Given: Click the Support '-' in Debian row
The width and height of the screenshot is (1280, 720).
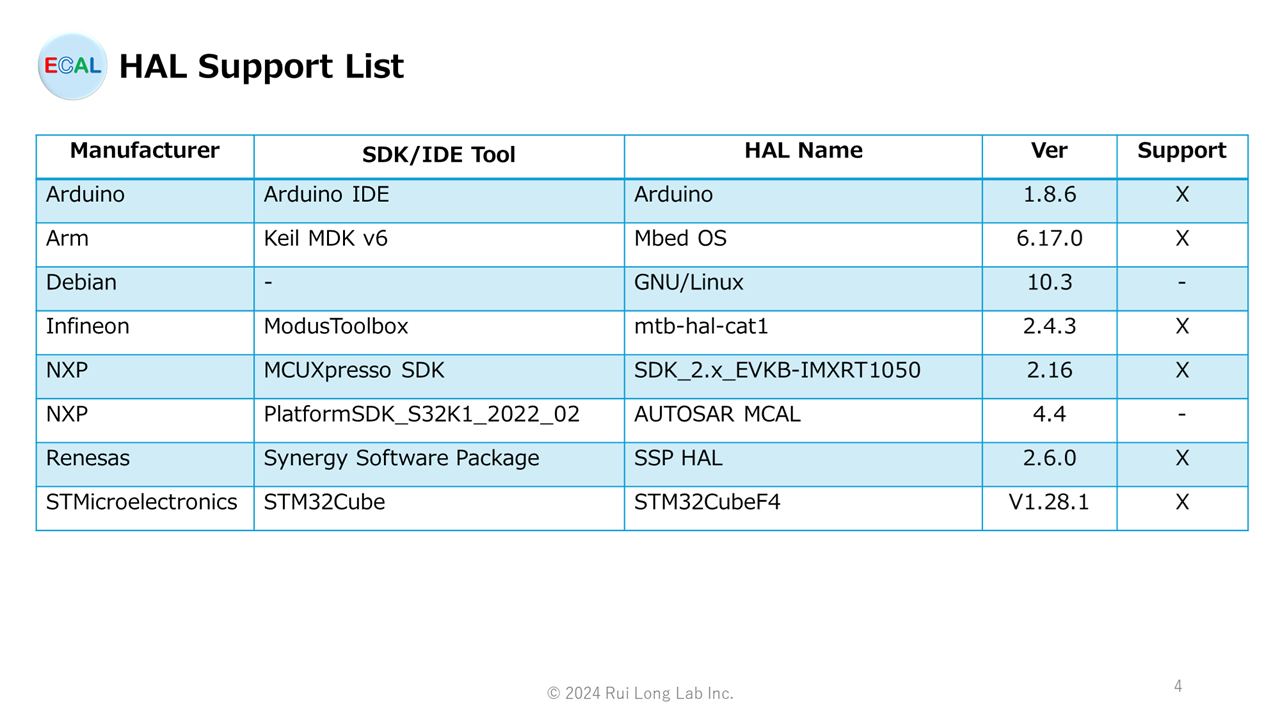Looking at the screenshot, I should tap(1182, 289).
